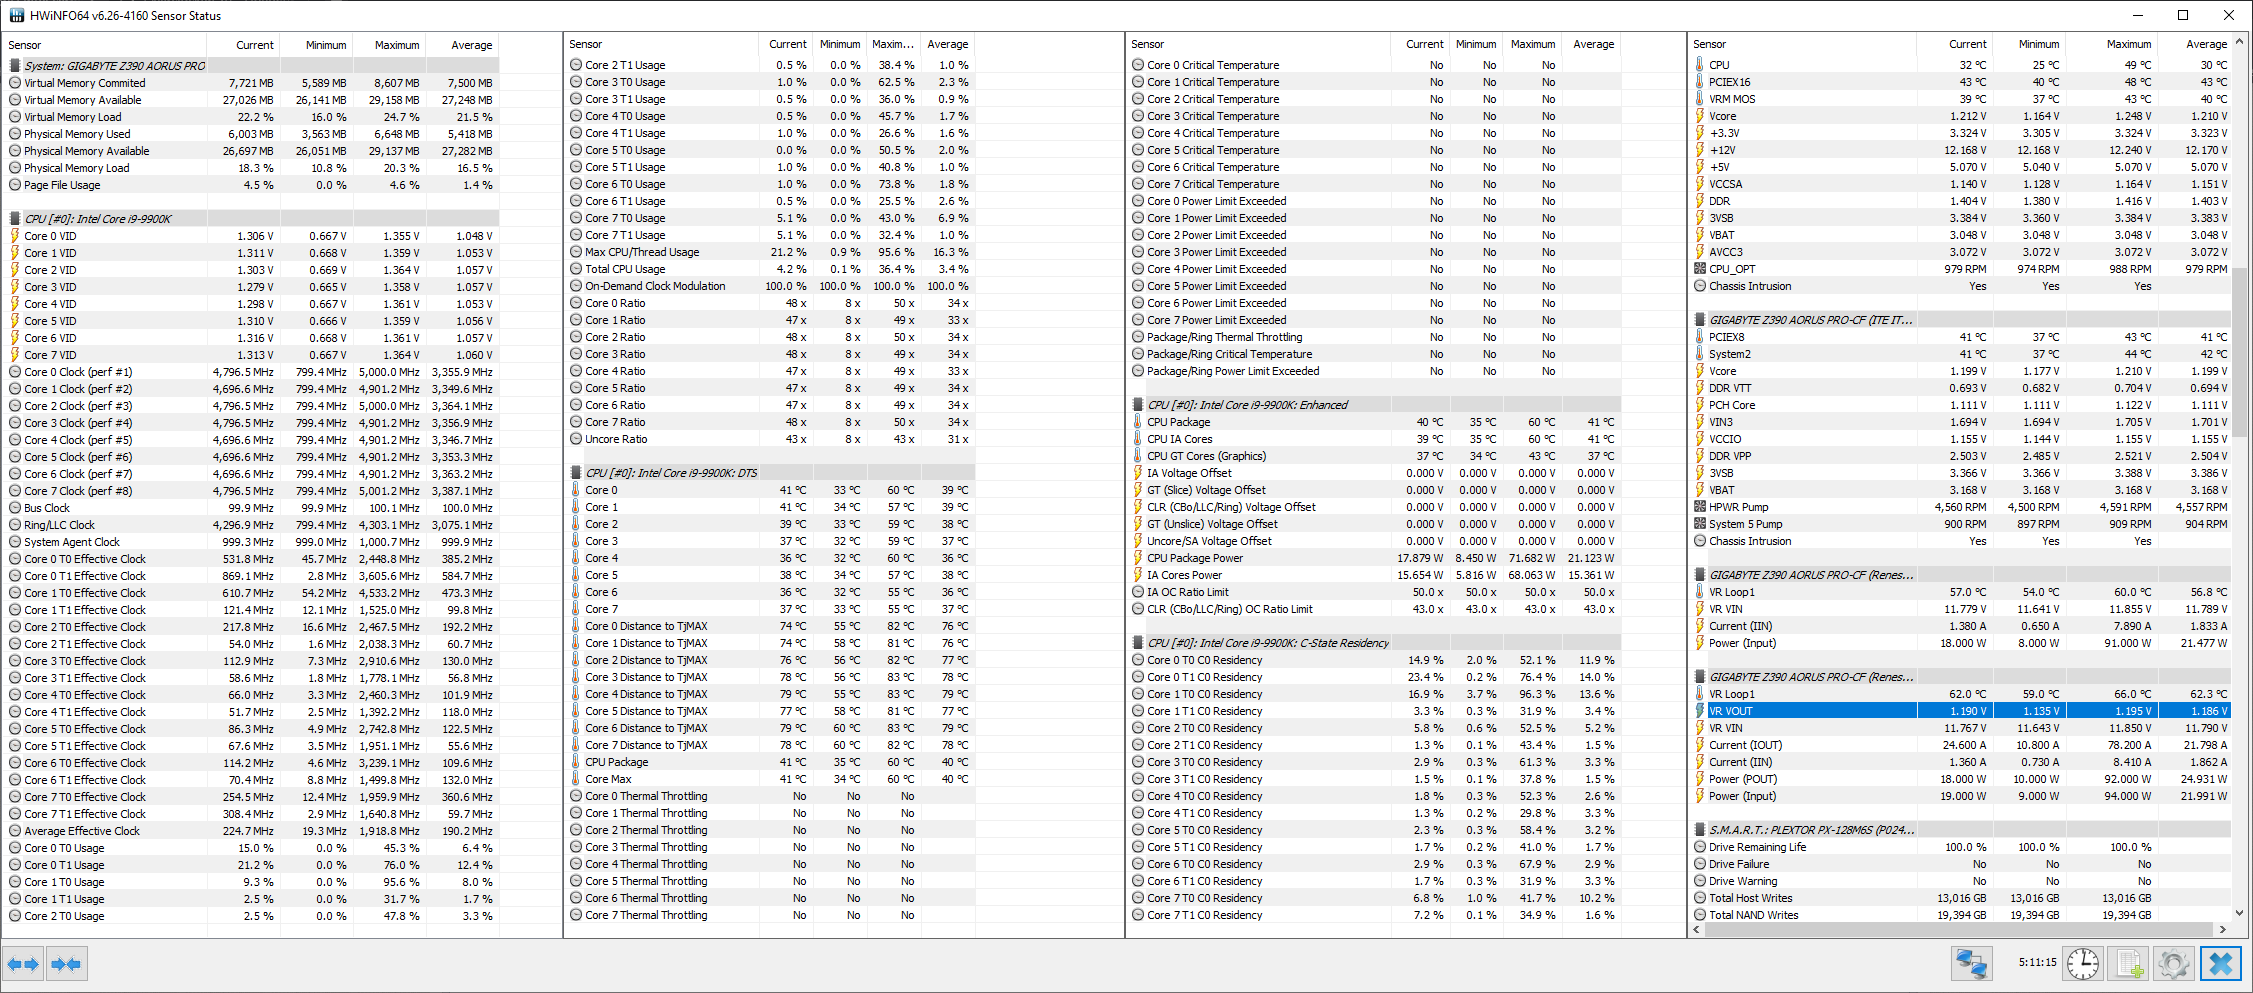The image size is (2253, 993).
Task: Click the shrink layout inward-arrows button
Action: point(66,964)
